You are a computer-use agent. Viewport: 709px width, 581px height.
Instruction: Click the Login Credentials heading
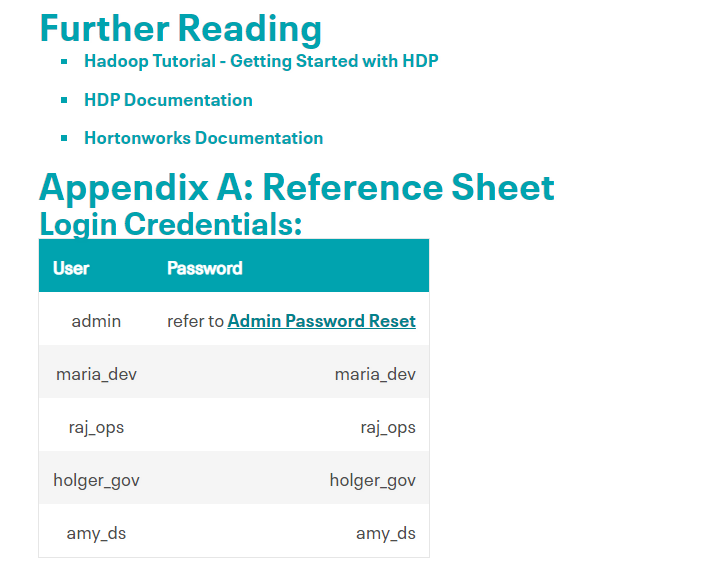(x=170, y=224)
